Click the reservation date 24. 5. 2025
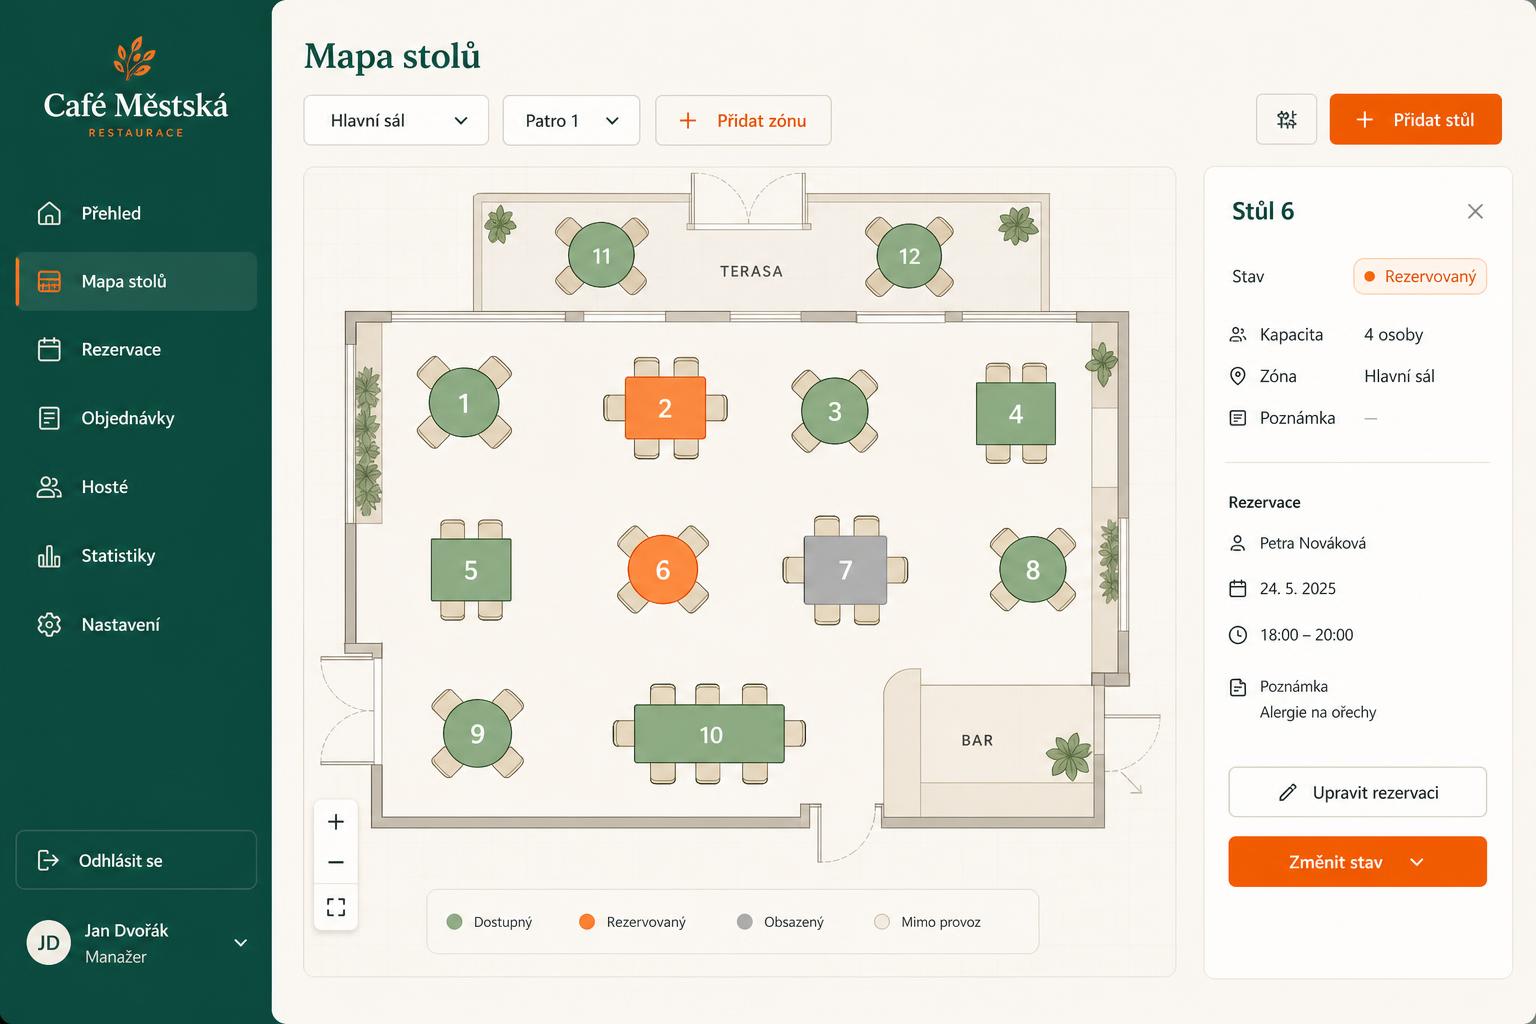 tap(1297, 588)
